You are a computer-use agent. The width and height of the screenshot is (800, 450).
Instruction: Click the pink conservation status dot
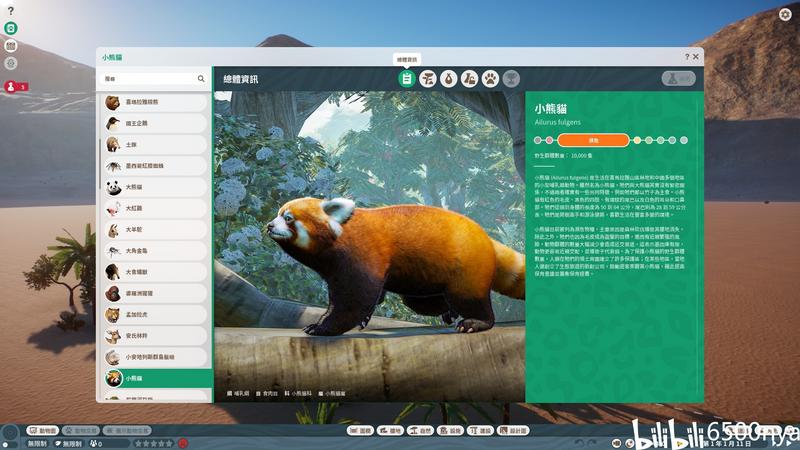[549, 140]
